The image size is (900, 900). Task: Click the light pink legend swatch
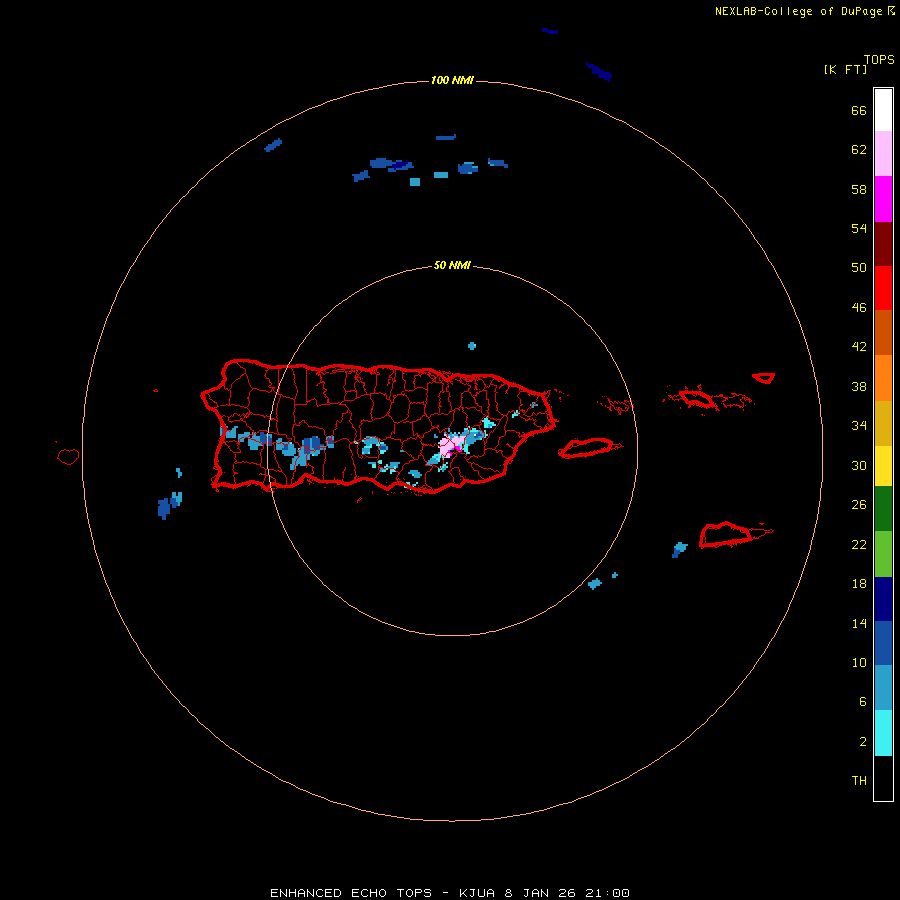(883, 153)
